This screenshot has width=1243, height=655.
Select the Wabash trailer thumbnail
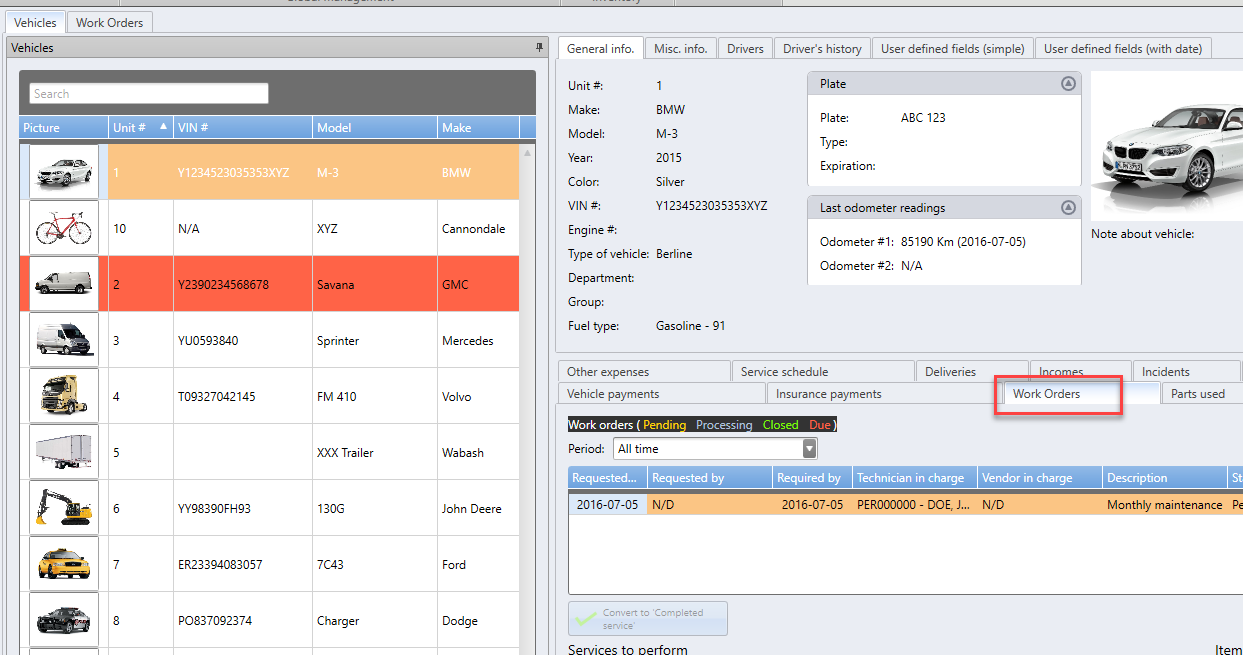point(64,452)
